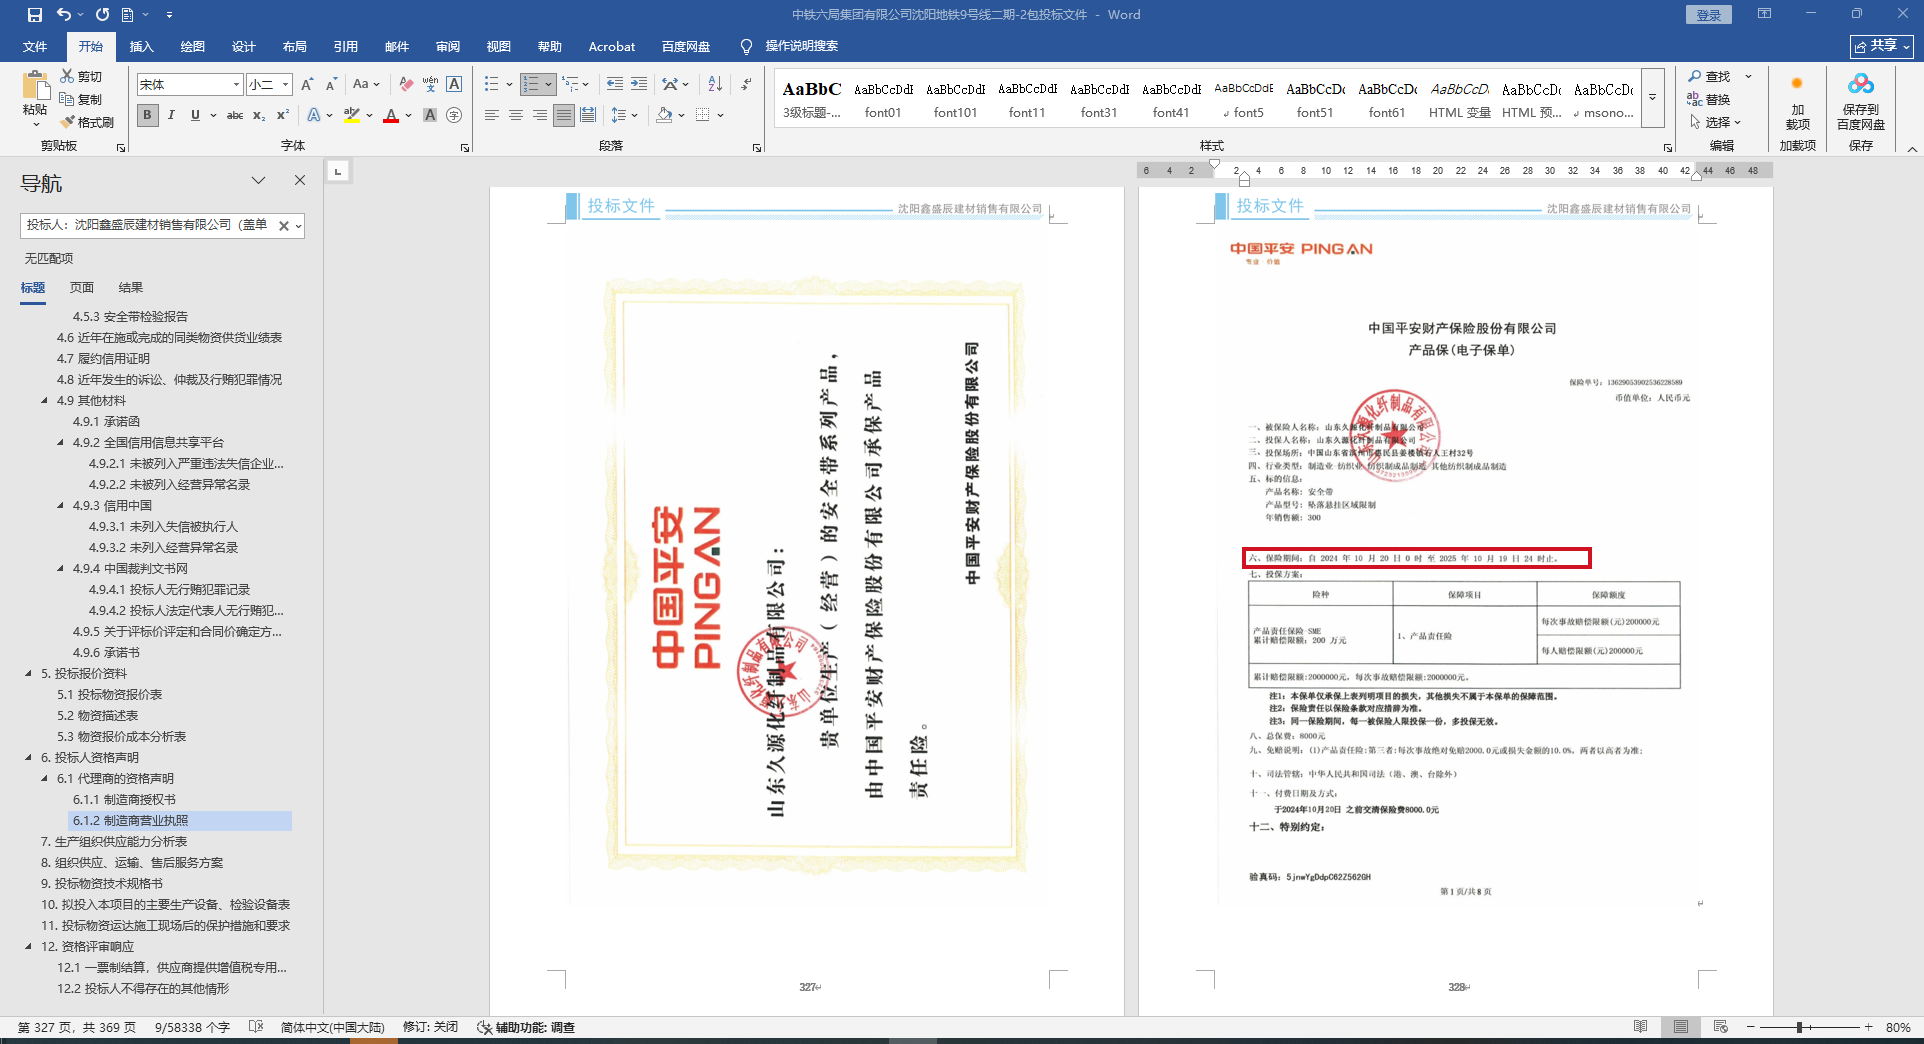This screenshot has width=1924, height=1044.
Task: Close the navigation pane
Action: 300,180
